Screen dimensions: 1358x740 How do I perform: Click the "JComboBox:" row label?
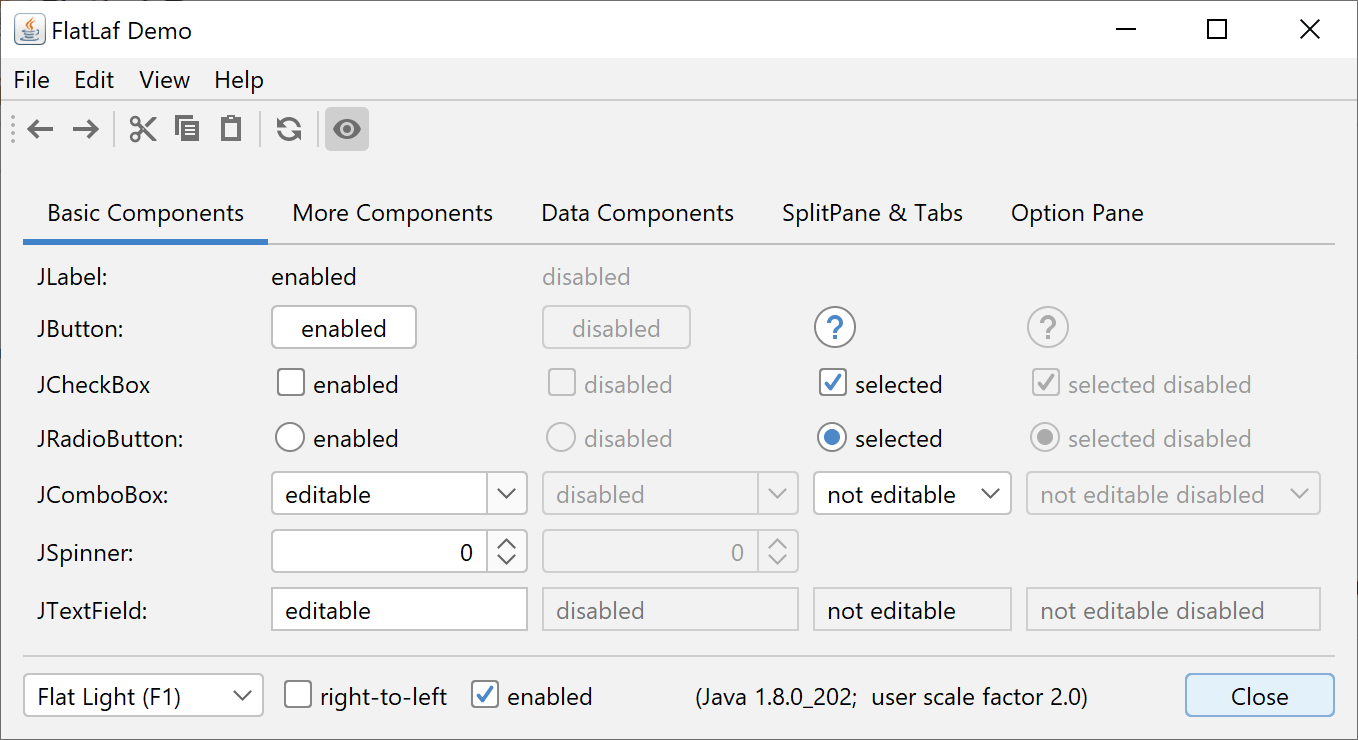pyautogui.click(x=102, y=494)
